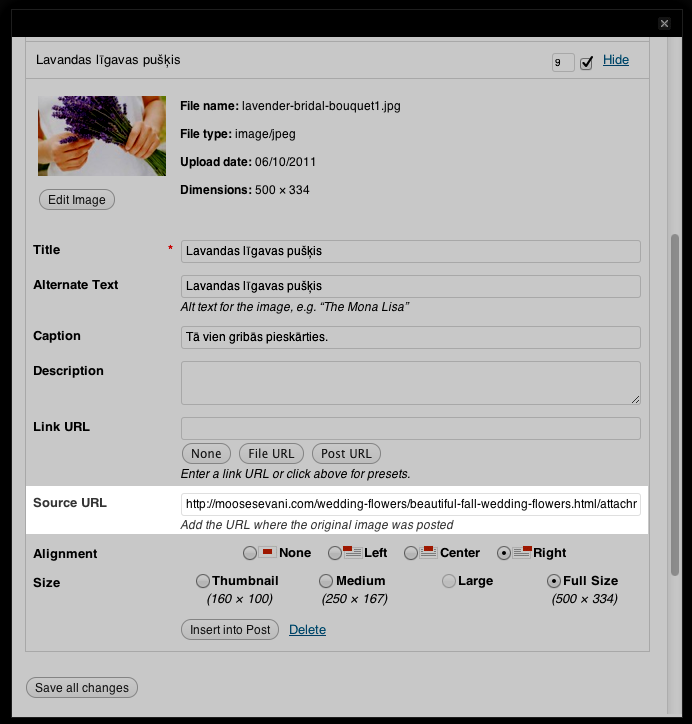692x724 pixels.
Task: Close the media dialog with X
Action: [664, 24]
